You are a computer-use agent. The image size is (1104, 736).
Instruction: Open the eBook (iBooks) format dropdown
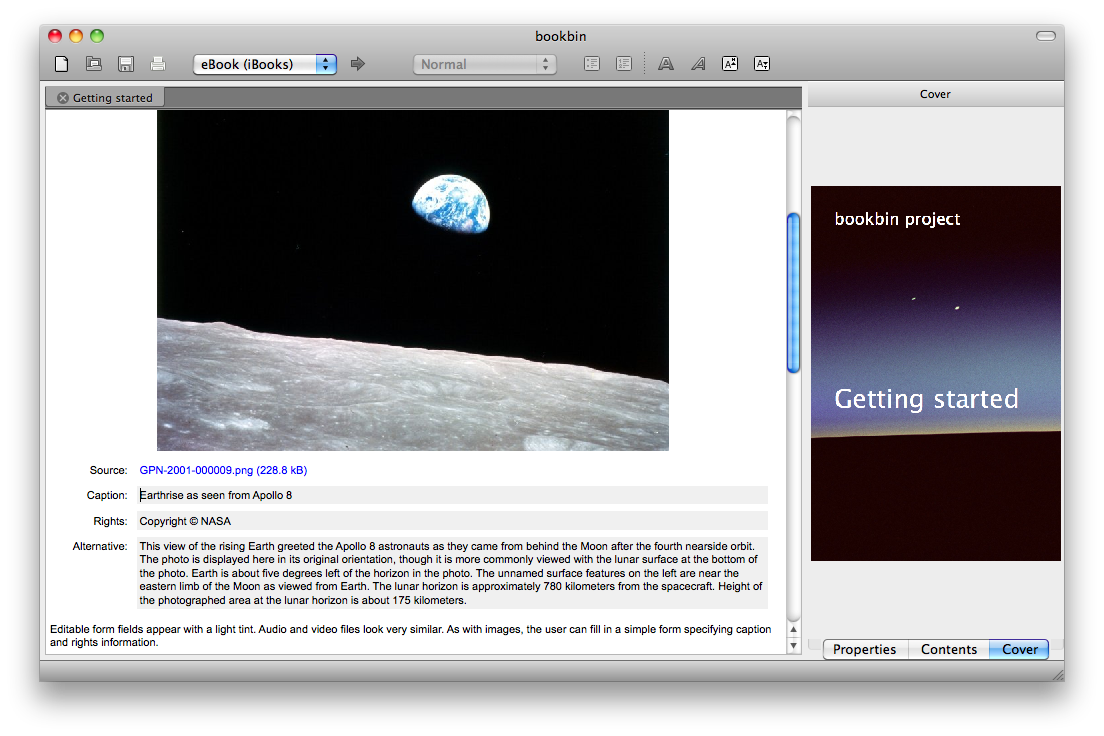click(x=265, y=64)
